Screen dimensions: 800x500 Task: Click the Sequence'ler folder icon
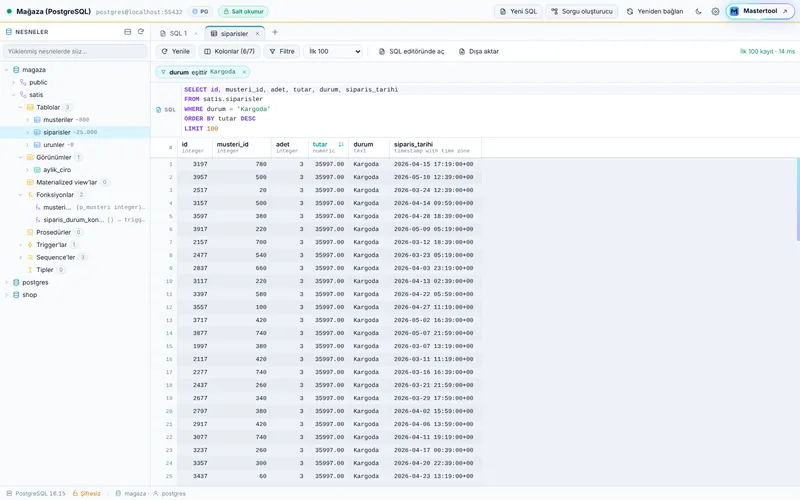pyautogui.click(x=30, y=257)
